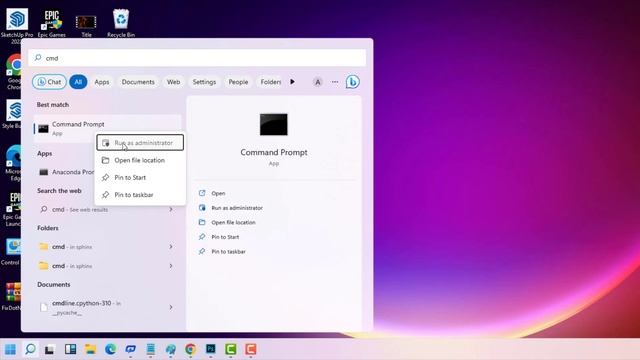Click the cmd search input field
The image size is (640, 360).
point(197,58)
